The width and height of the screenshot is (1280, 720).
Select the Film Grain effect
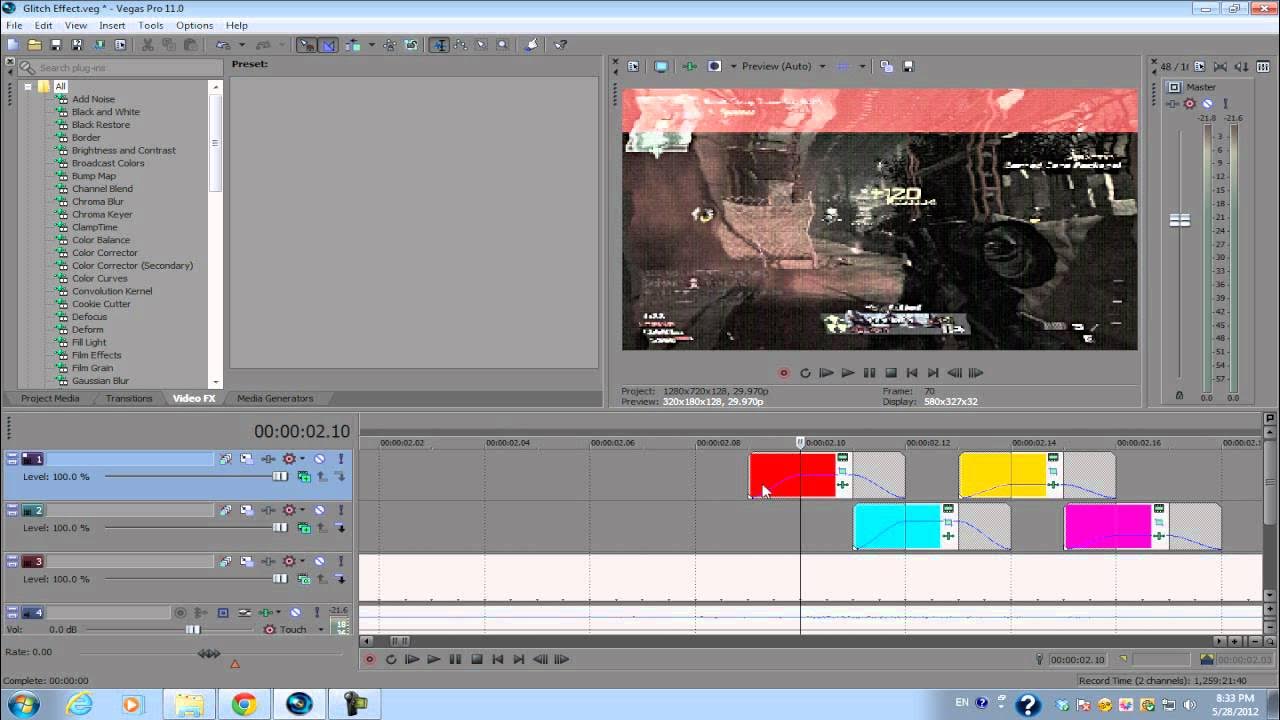92,368
